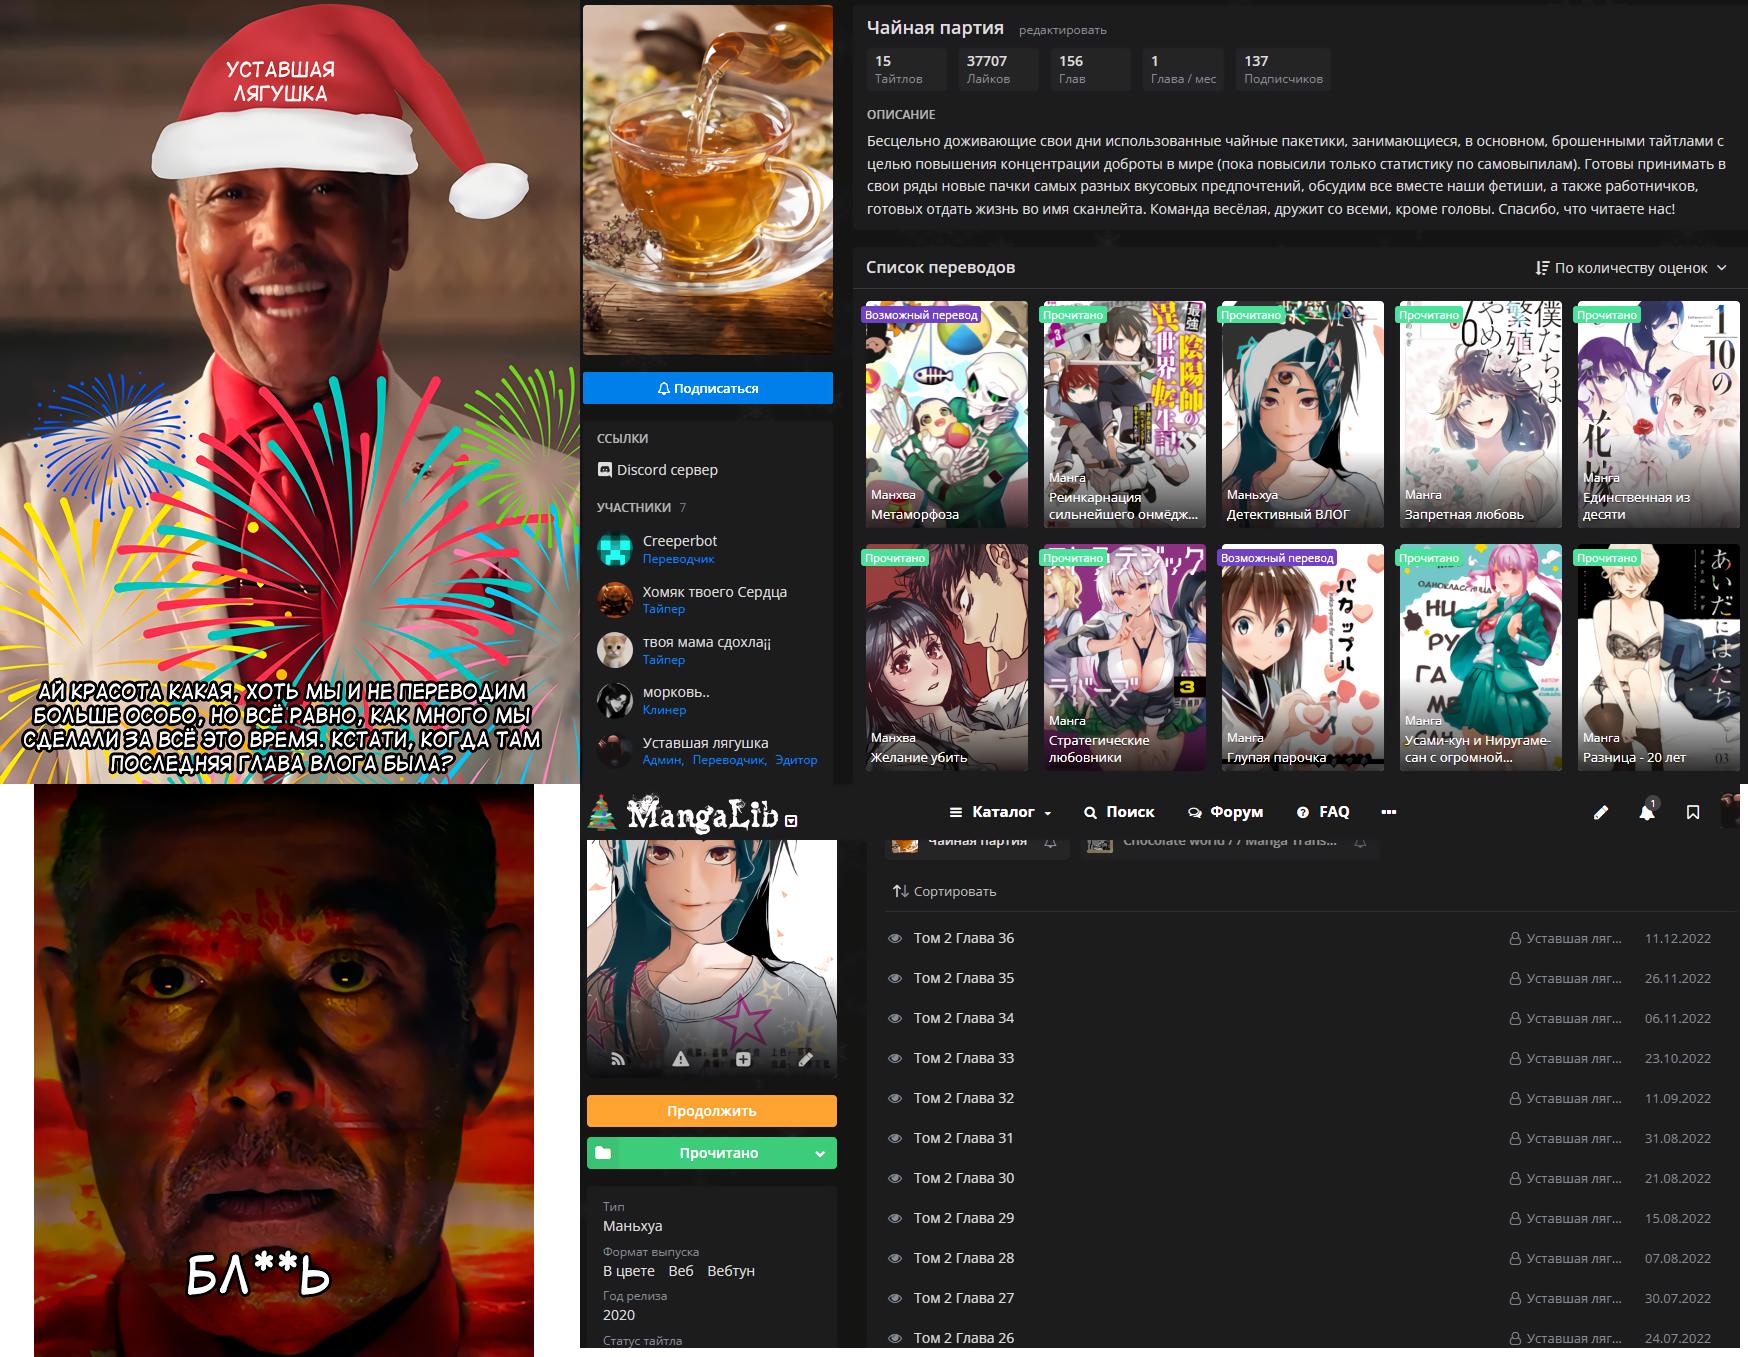Screen dimensions: 1748x1357
Task: Open the Глупая парочка manga cover
Action: (x=1302, y=657)
